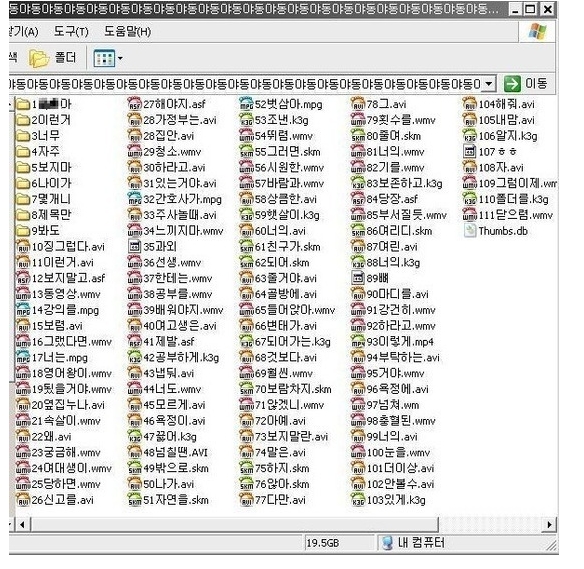Click the SKM icon of 55그러면.skm

click(x=246, y=152)
